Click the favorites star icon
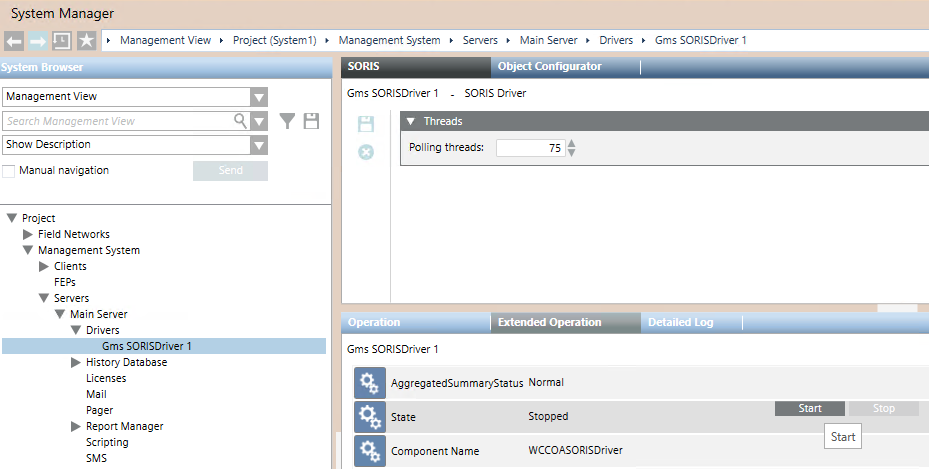The image size is (929, 469). [x=86, y=41]
